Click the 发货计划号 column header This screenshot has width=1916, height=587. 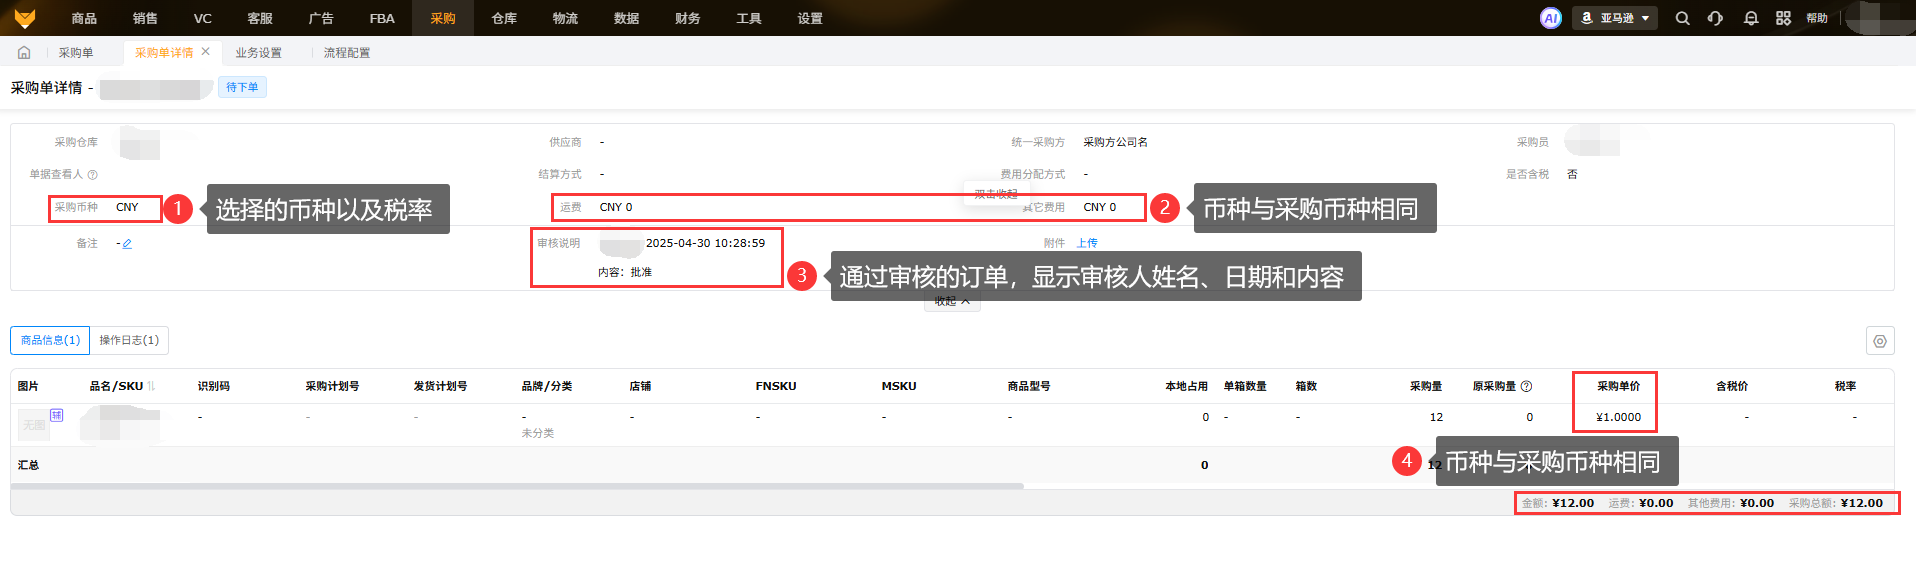(440, 386)
